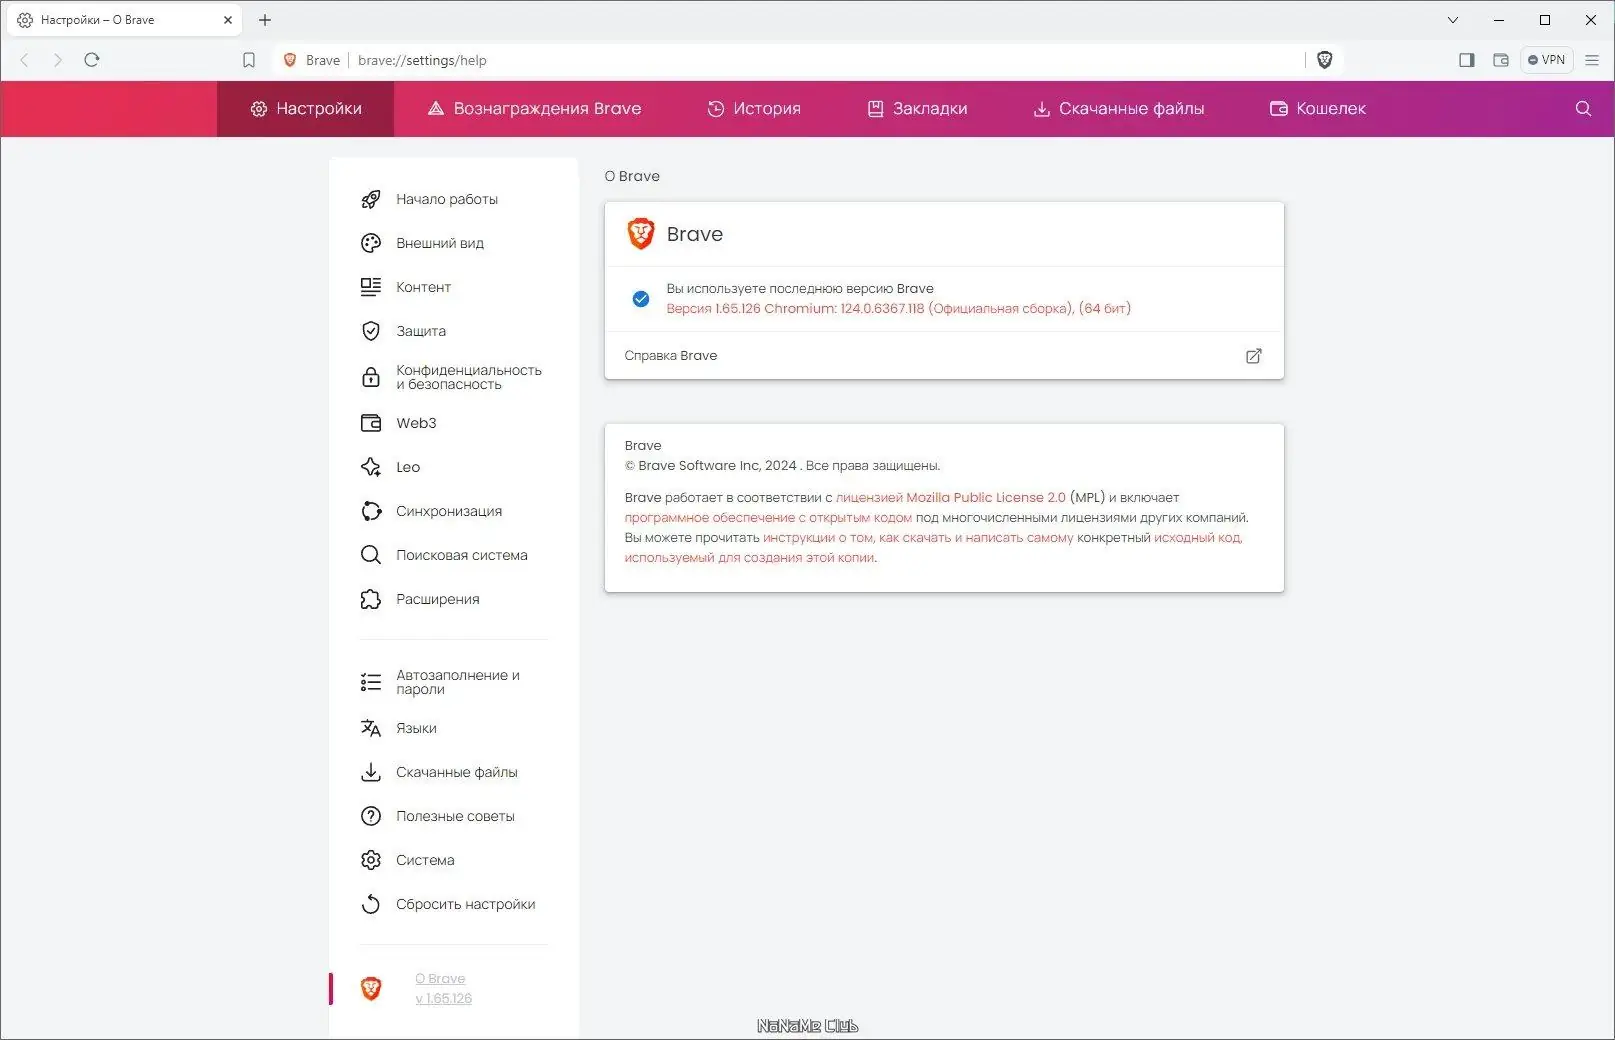Click the puzzle icon for Расширения
1615x1040 pixels.
[x=371, y=599]
